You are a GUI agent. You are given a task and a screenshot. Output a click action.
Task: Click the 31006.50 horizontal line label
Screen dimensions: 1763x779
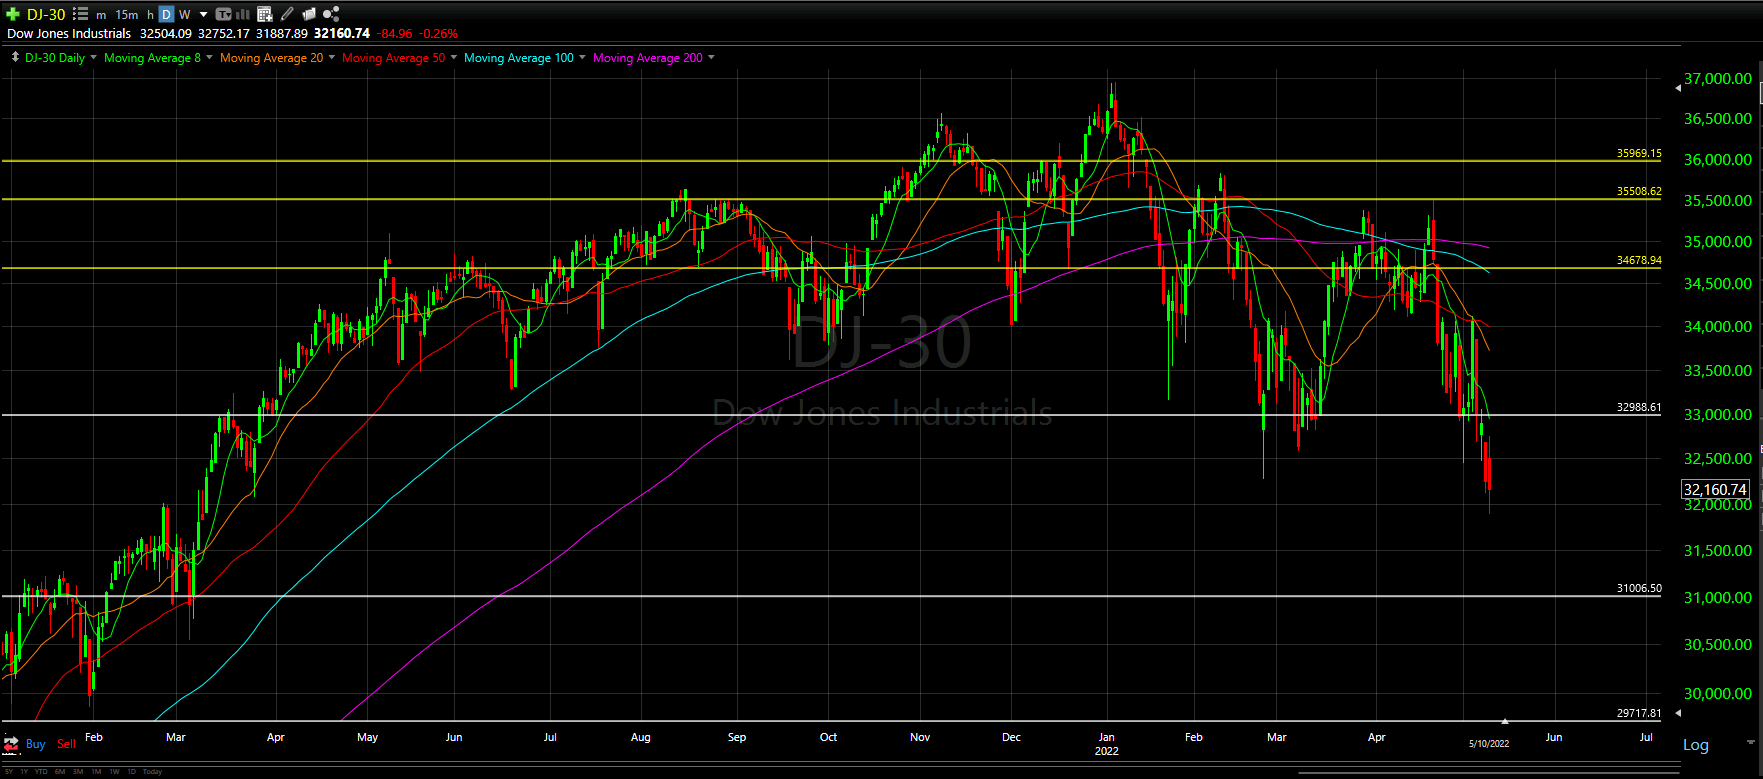(x=1639, y=588)
